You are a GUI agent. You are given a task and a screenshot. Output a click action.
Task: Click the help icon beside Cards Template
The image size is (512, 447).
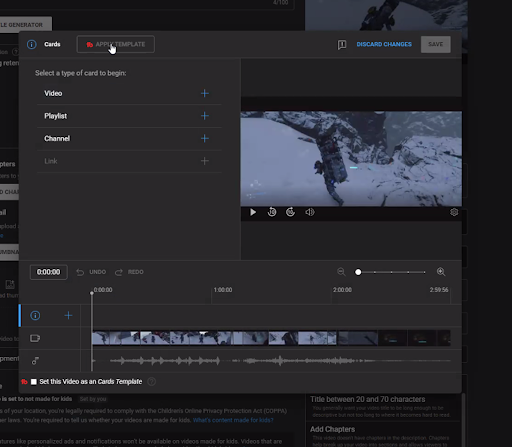click(x=151, y=382)
